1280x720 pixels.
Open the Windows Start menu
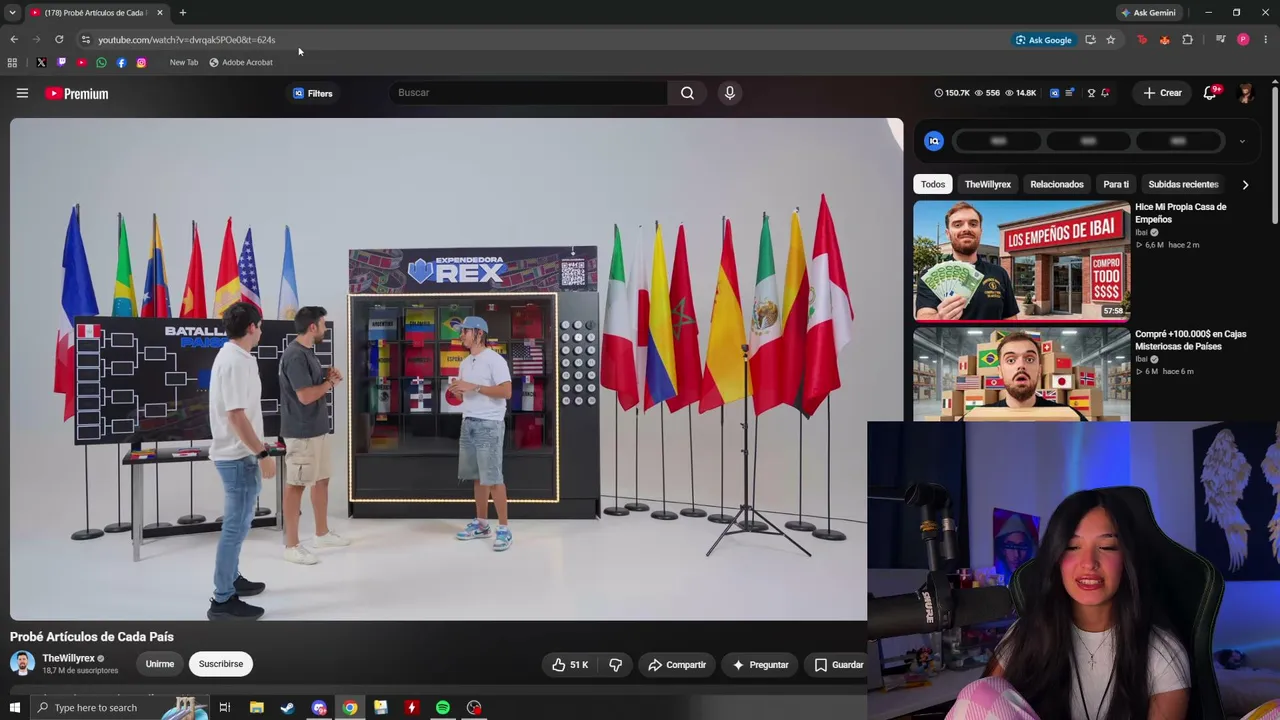14,708
